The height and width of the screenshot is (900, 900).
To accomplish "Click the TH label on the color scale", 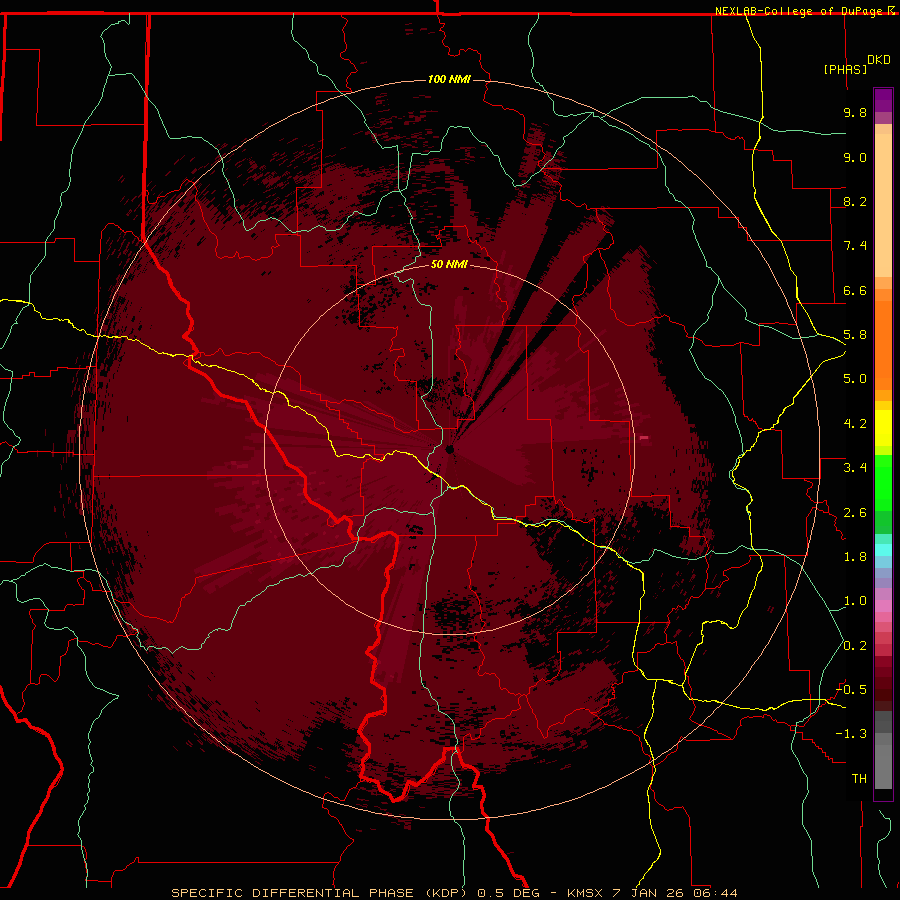I will [859, 779].
